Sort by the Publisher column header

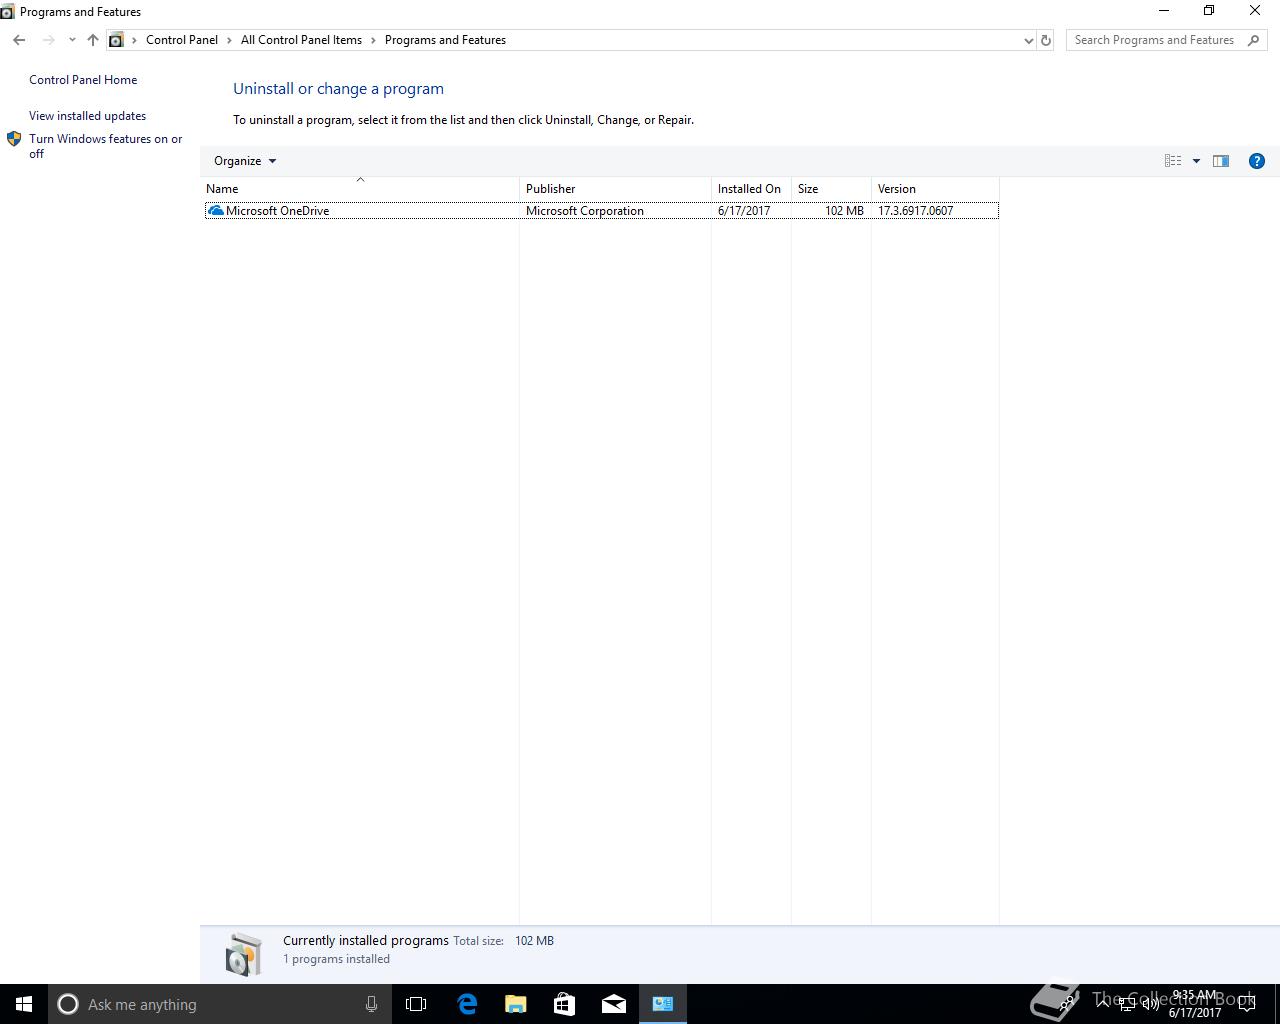click(x=615, y=188)
